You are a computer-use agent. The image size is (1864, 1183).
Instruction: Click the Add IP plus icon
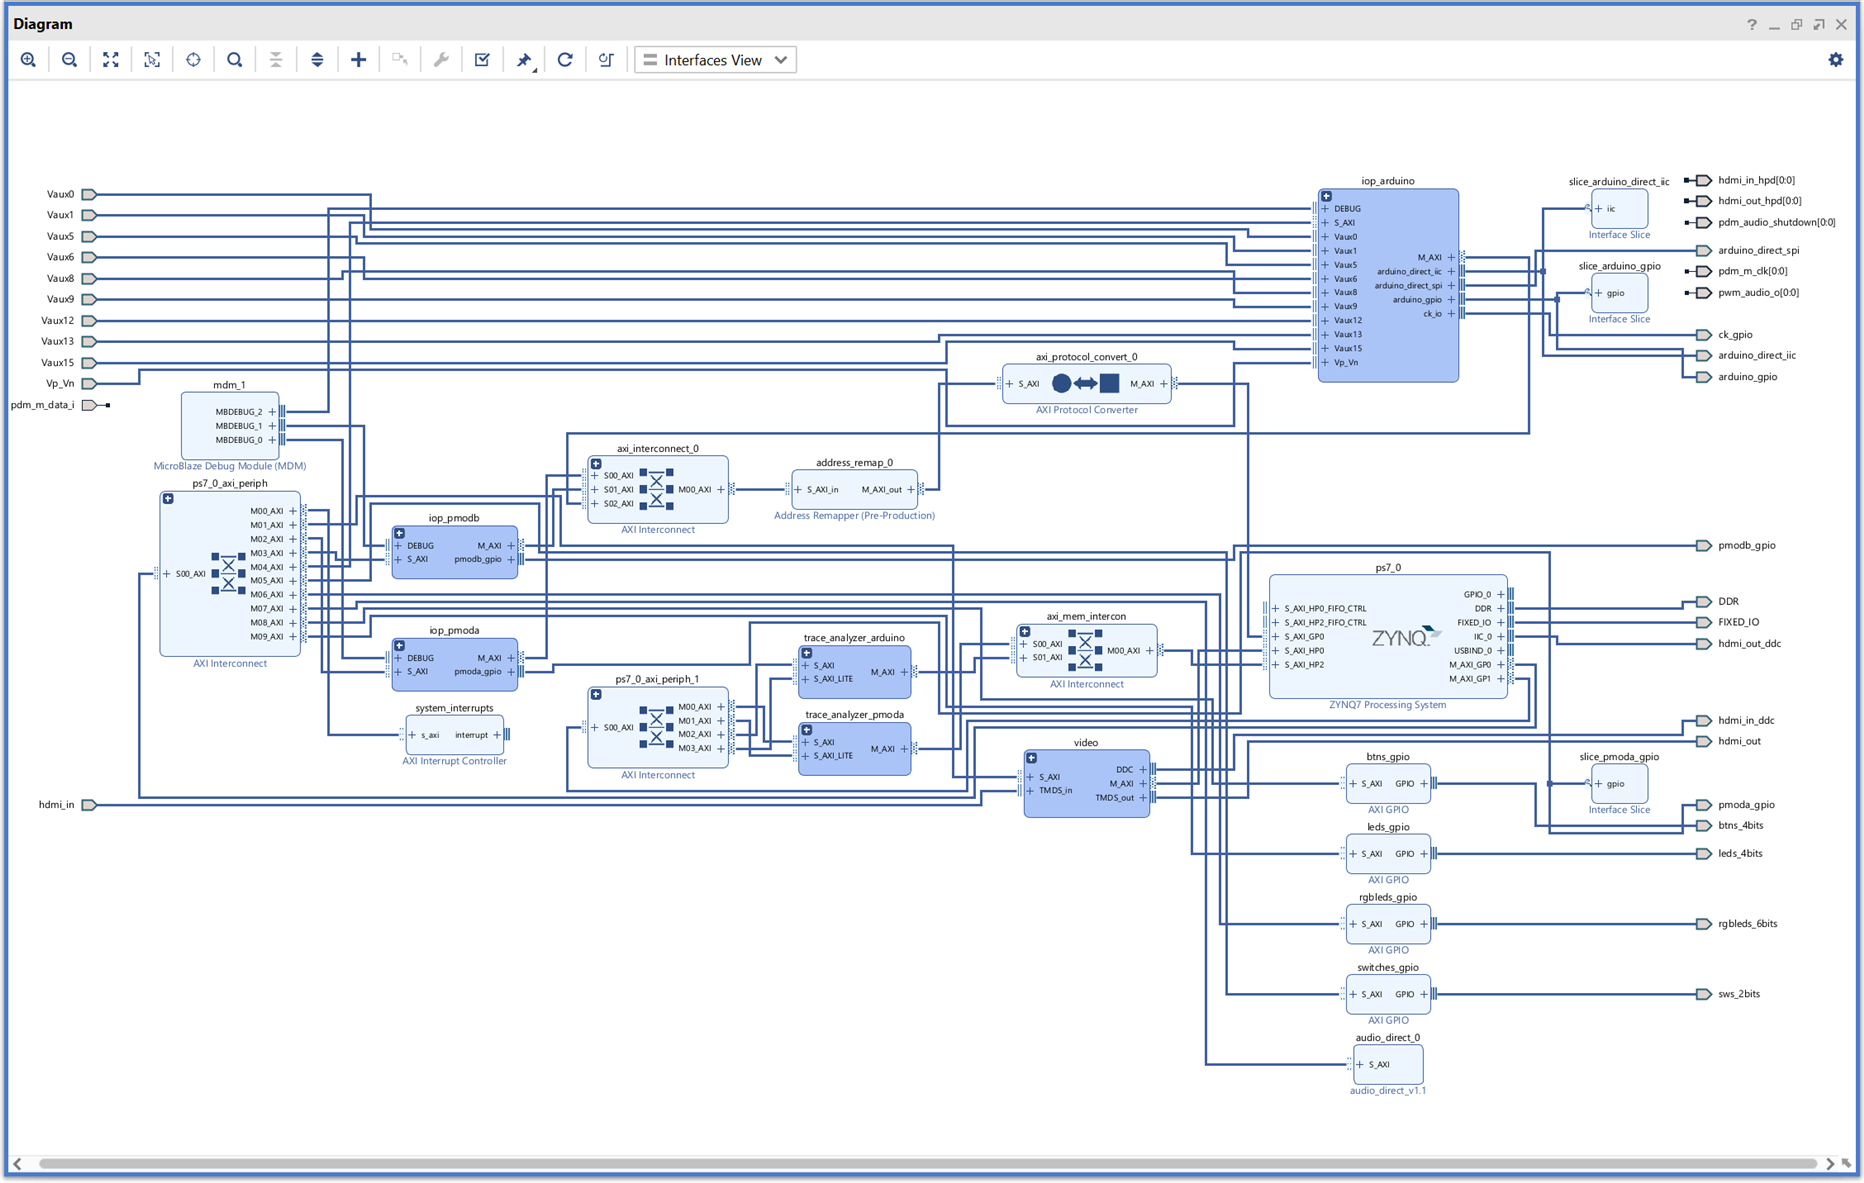358,60
